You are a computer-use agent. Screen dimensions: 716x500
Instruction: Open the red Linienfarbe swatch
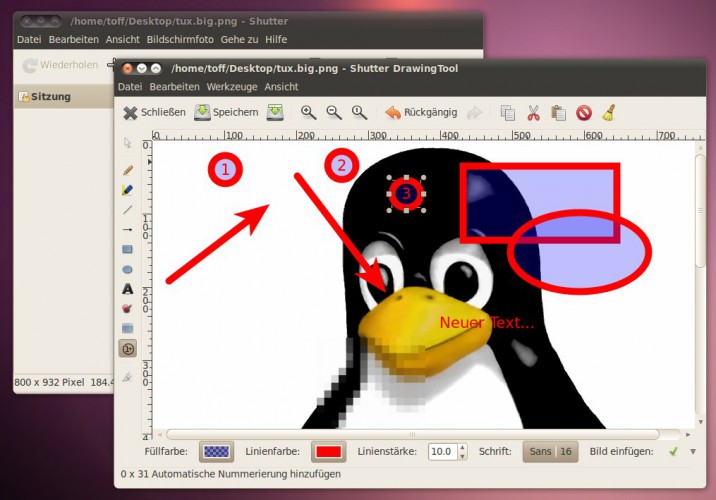328,452
